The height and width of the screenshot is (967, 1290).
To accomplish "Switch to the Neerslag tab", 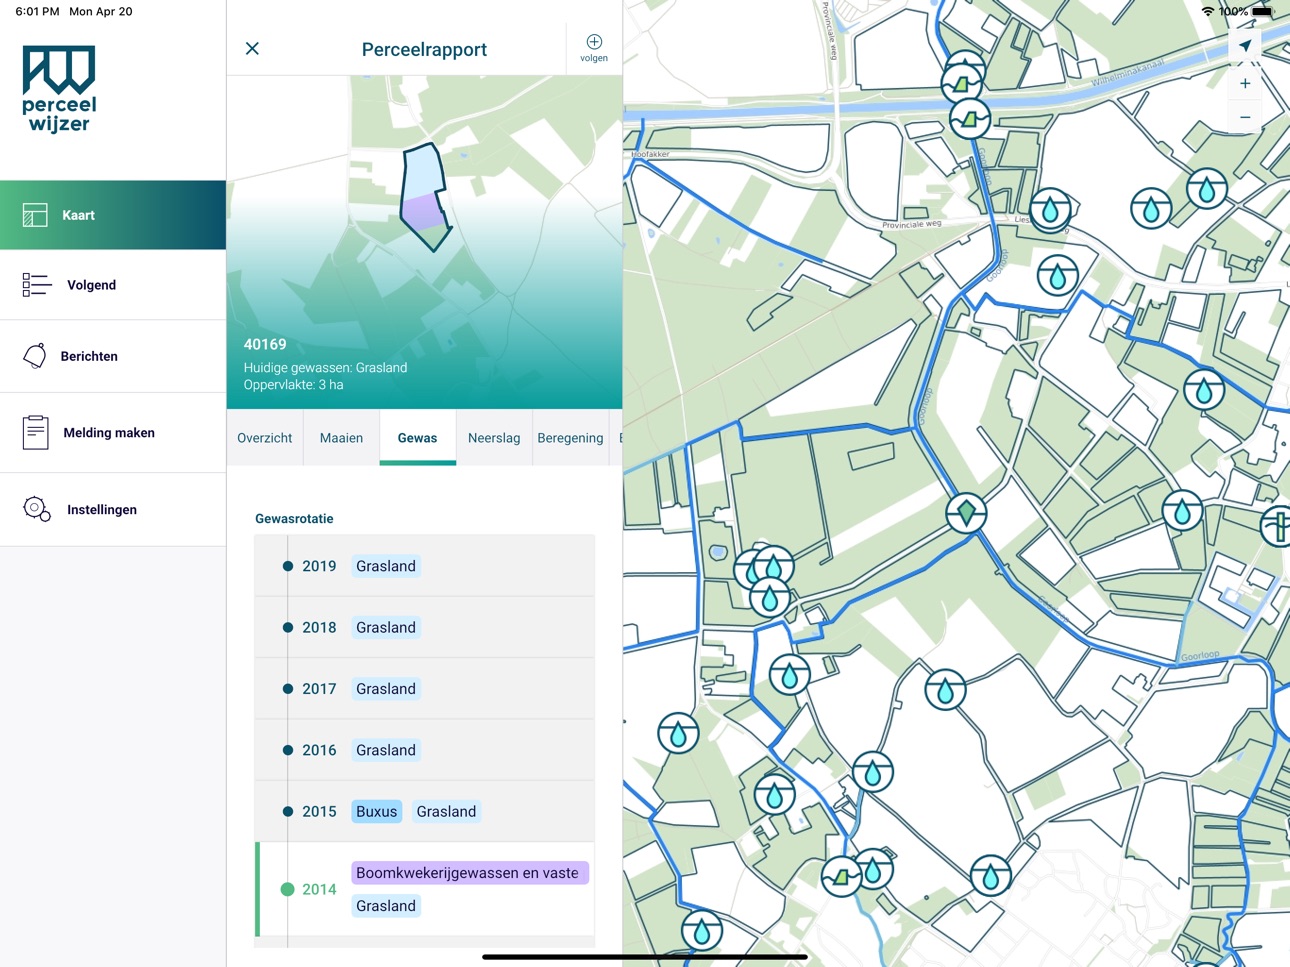I will click(x=494, y=438).
